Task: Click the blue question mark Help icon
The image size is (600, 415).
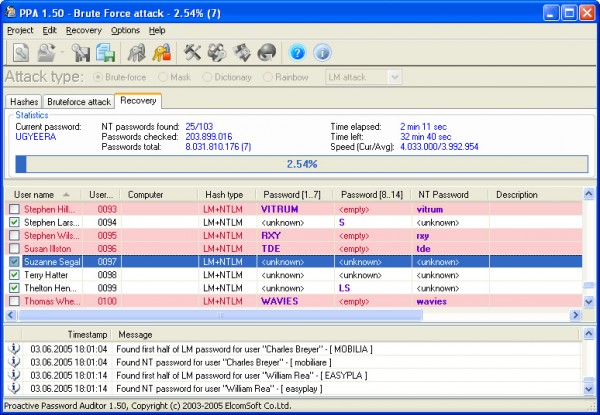Action: point(297,52)
